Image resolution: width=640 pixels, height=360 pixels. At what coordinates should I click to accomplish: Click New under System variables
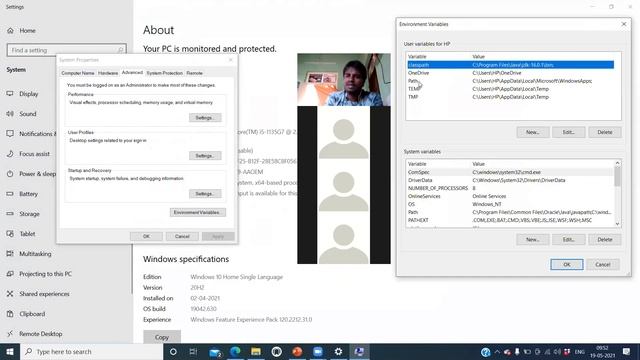pos(533,240)
